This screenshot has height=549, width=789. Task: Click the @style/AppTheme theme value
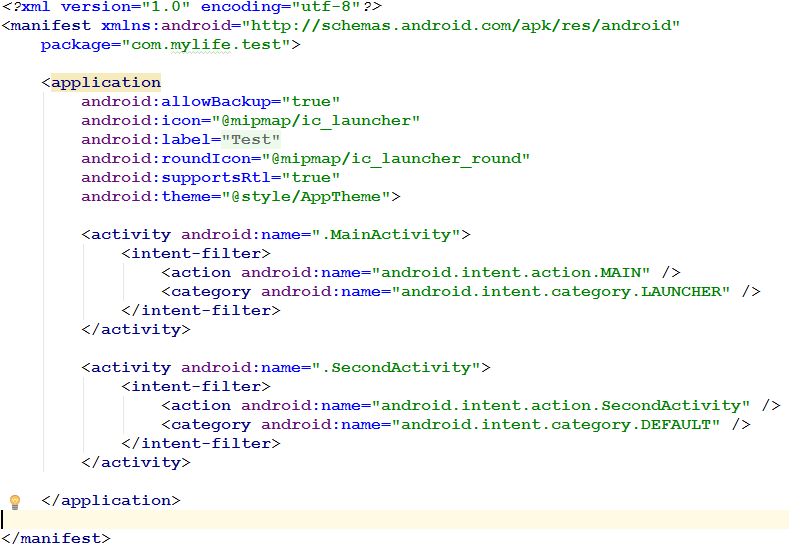[x=306, y=197]
